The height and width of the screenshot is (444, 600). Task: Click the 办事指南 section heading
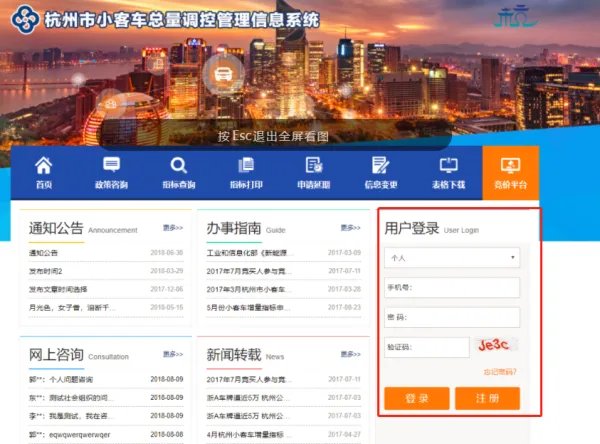[x=234, y=228]
